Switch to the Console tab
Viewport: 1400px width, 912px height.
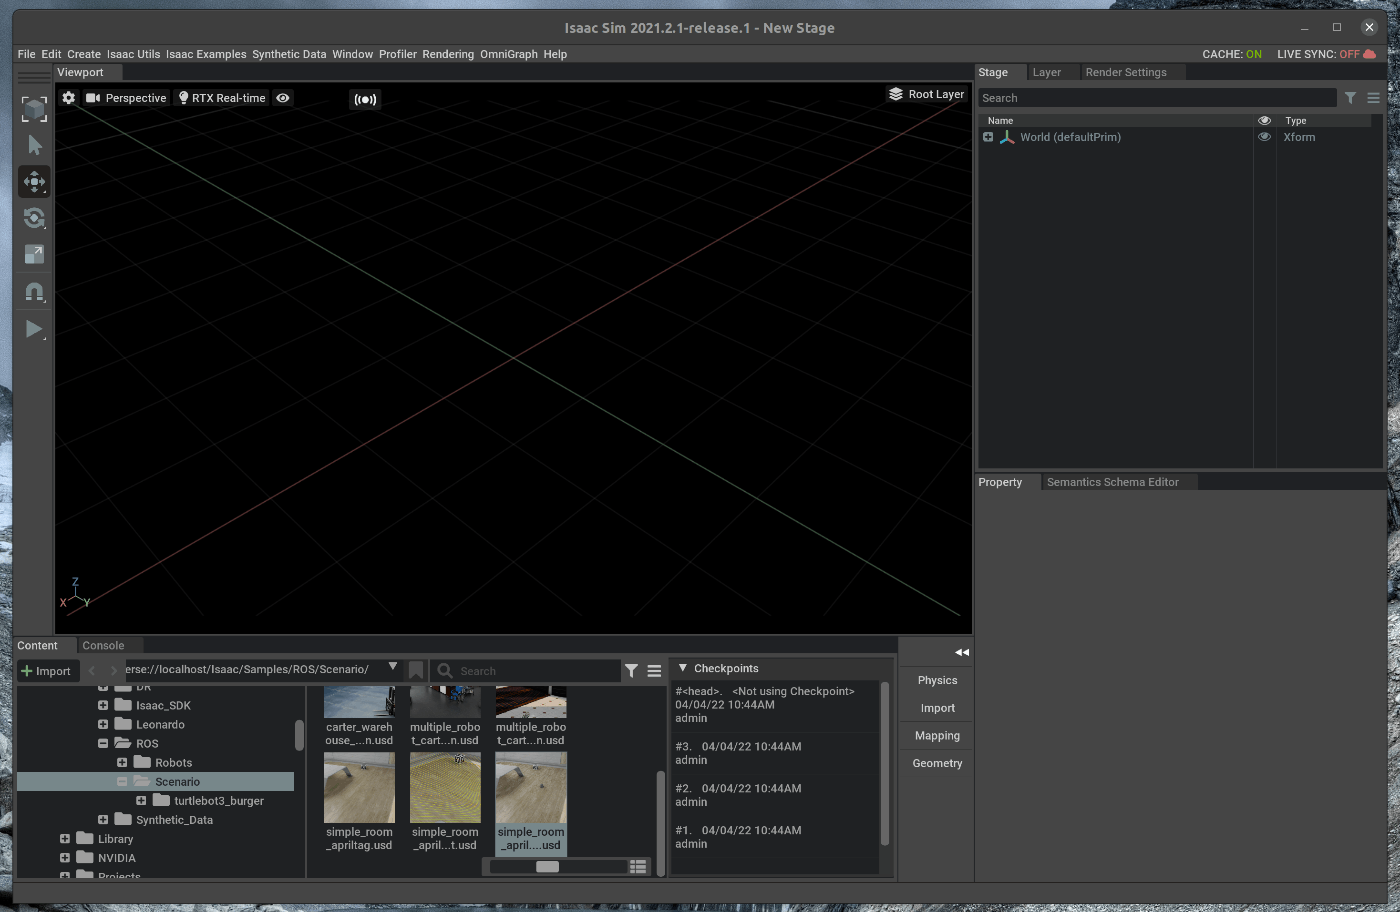pos(103,646)
